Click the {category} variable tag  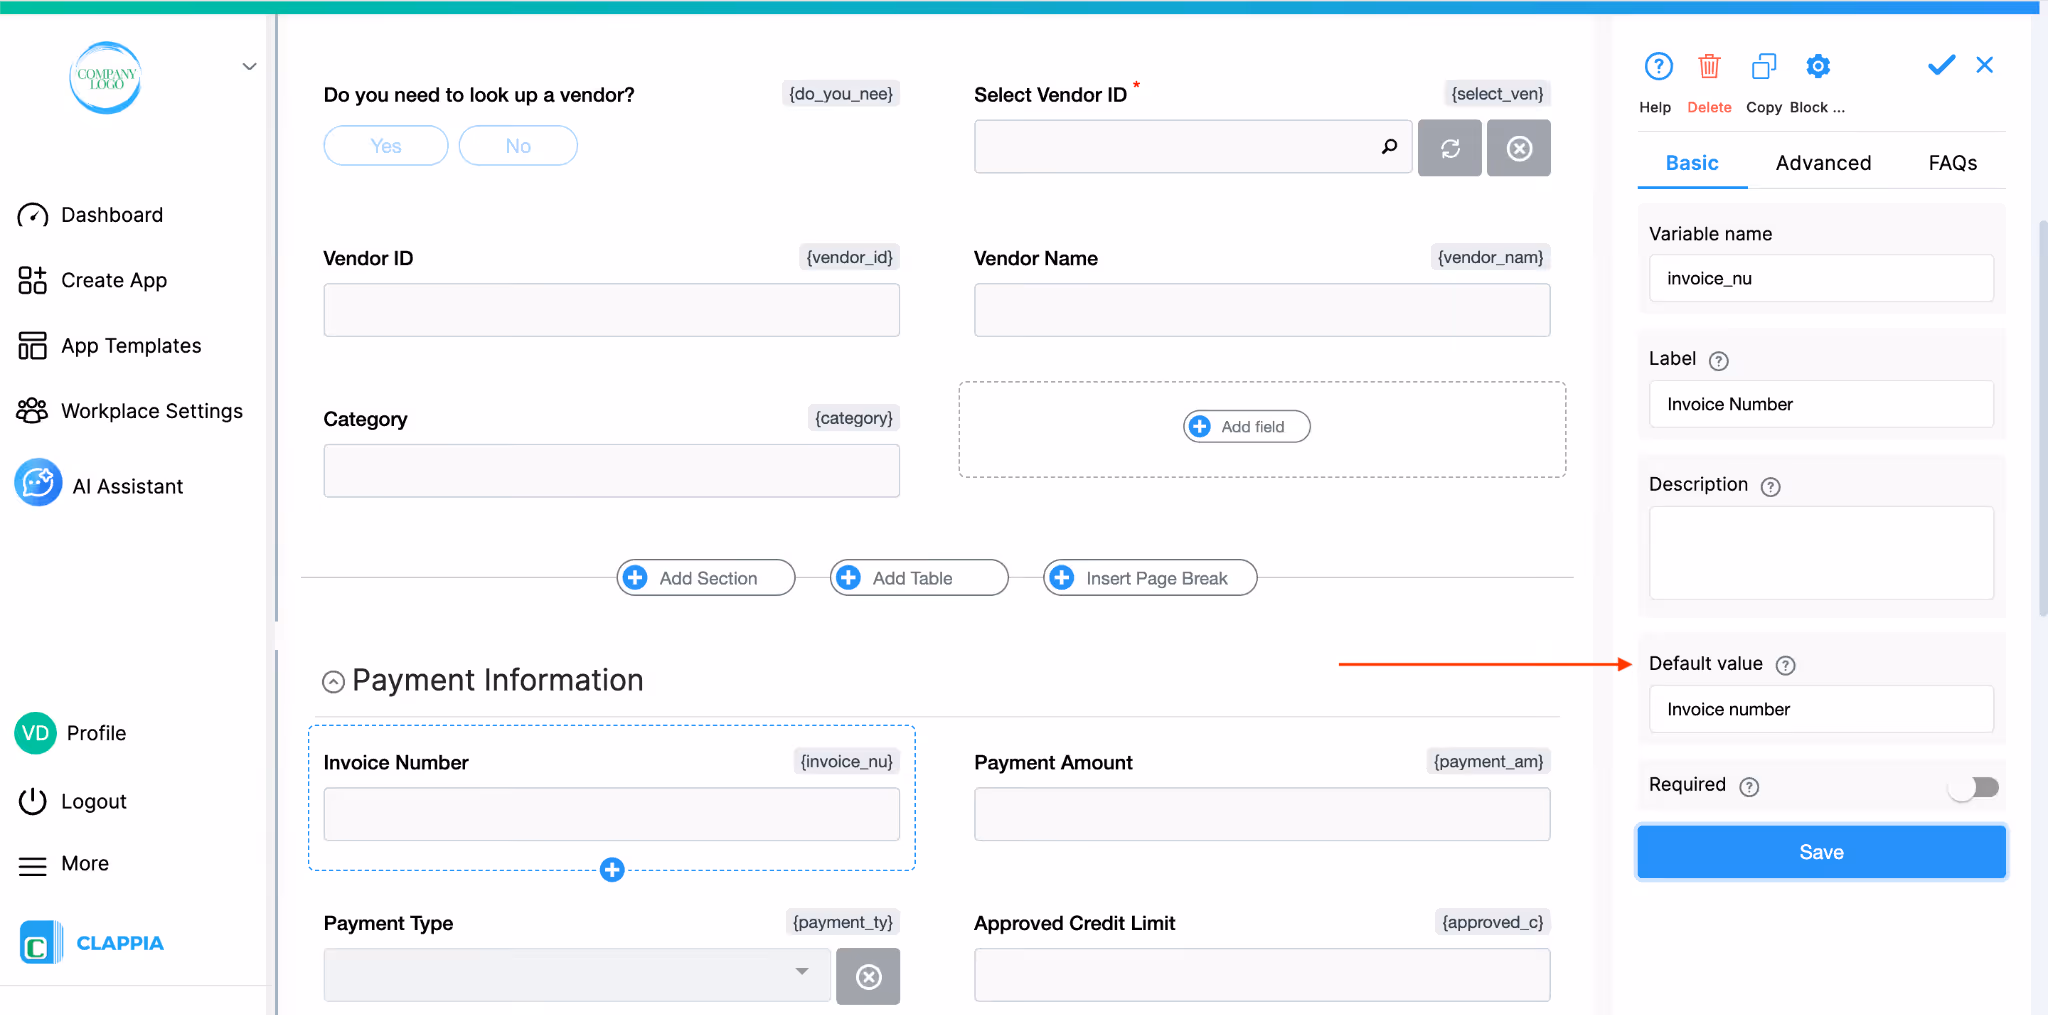pos(853,418)
